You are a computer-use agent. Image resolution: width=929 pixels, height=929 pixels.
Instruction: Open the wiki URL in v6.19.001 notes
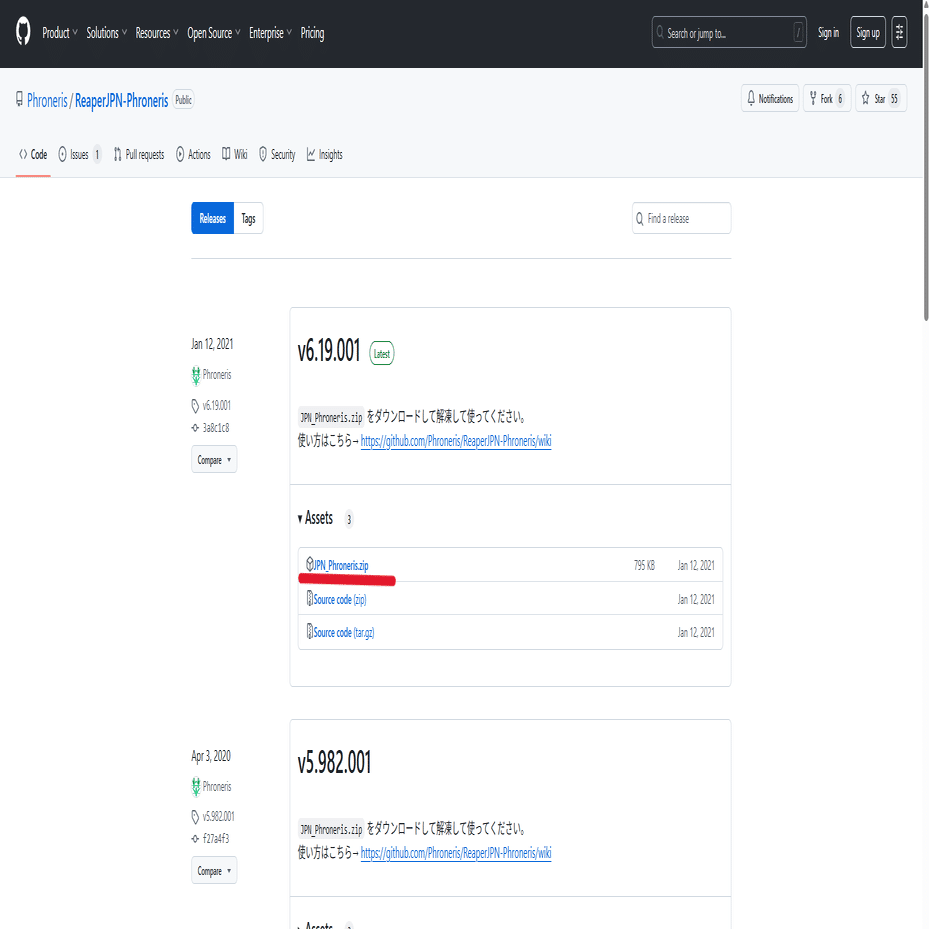coord(456,441)
